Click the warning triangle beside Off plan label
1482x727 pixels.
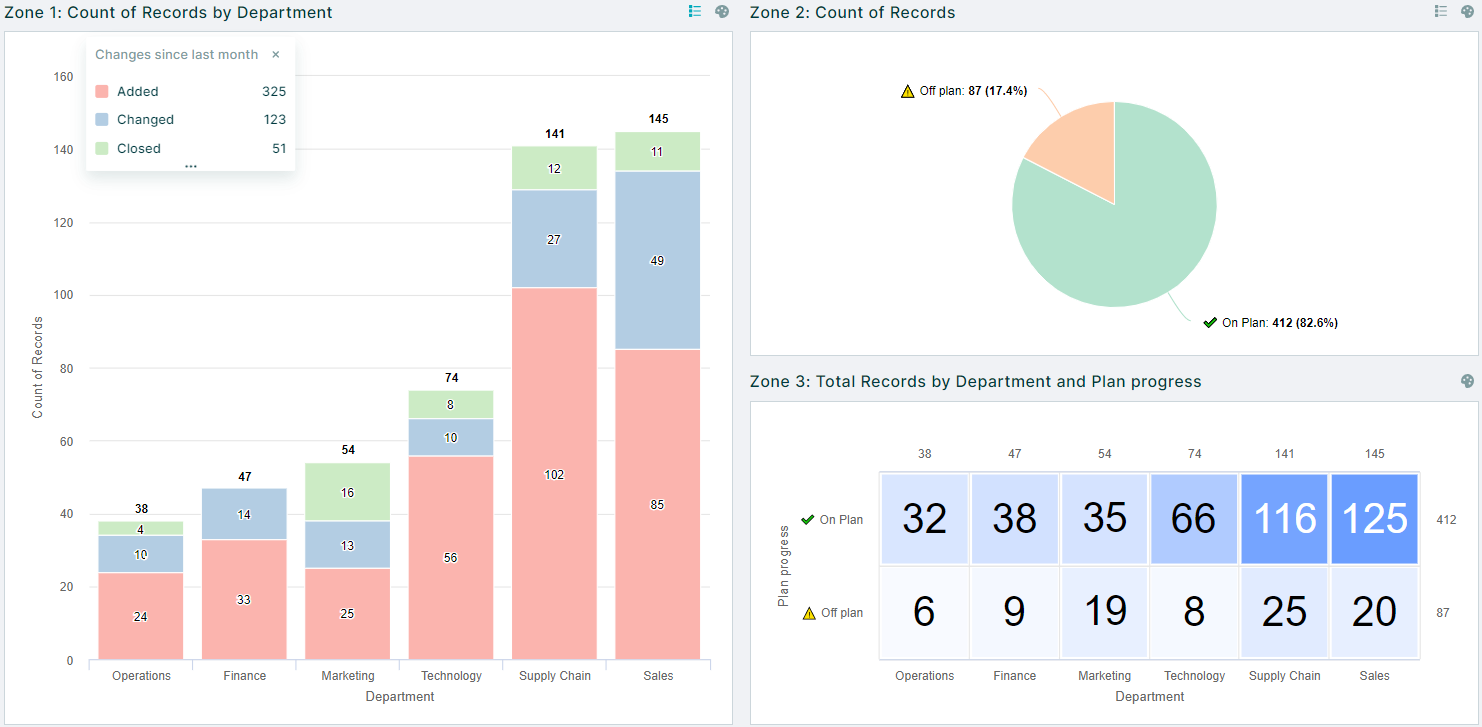point(905,90)
